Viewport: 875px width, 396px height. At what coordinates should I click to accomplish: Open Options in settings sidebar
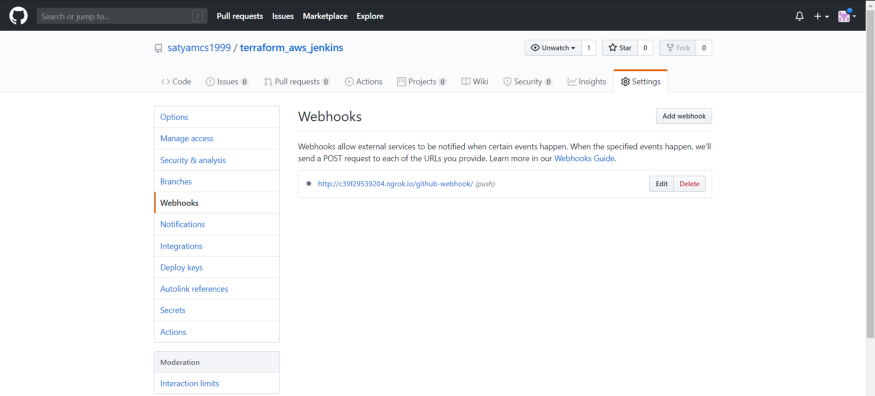(217, 117)
